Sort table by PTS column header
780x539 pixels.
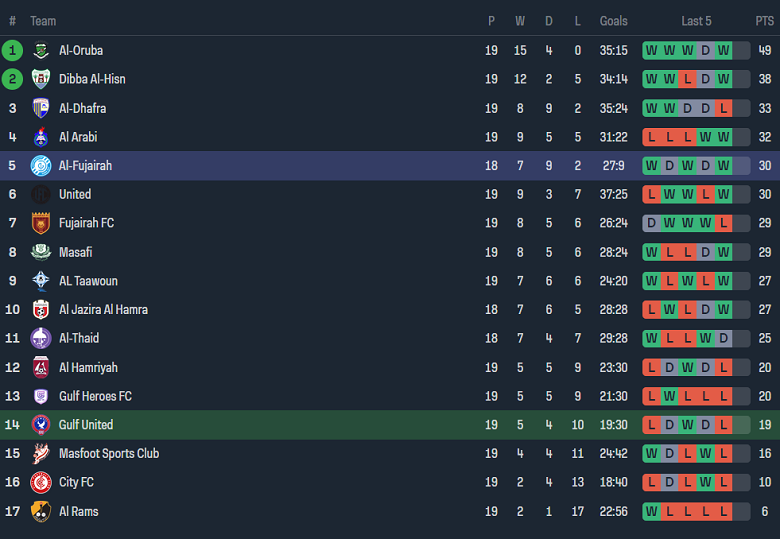[x=764, y=21]
